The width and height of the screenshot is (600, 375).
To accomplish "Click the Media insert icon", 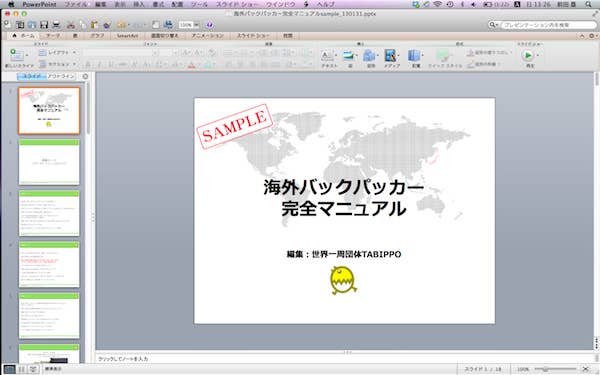I will point(390,56).
